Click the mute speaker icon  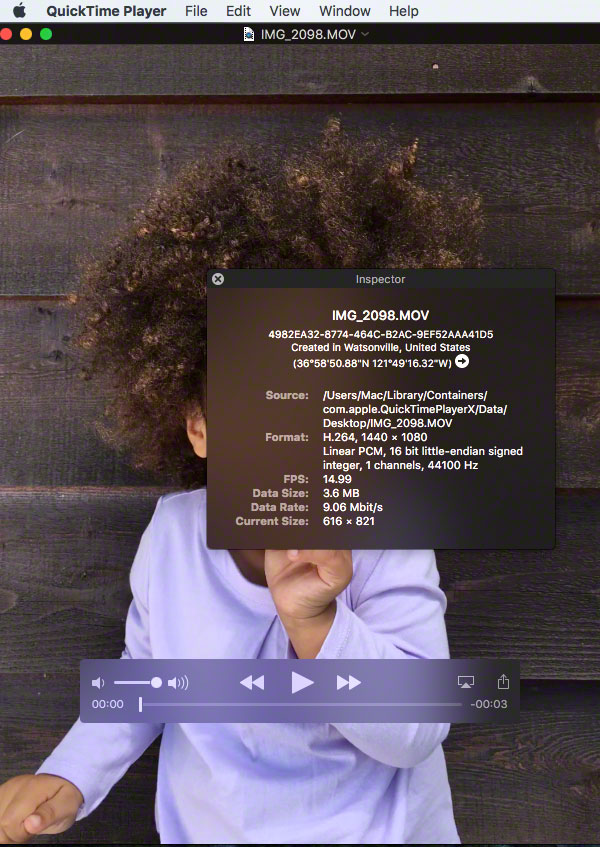click(98, 683)
